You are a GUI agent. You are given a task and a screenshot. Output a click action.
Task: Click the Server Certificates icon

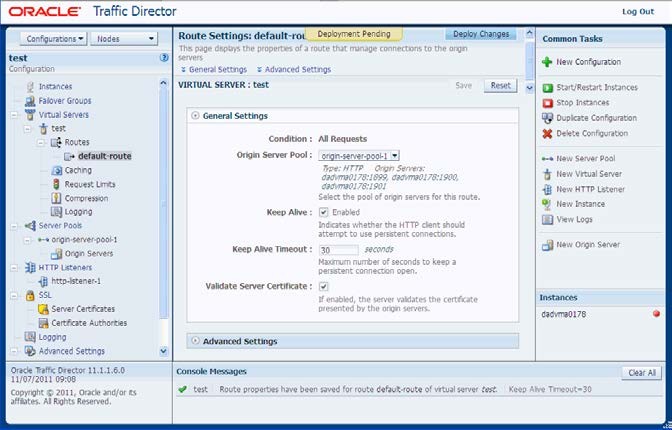tap(43, 309)
